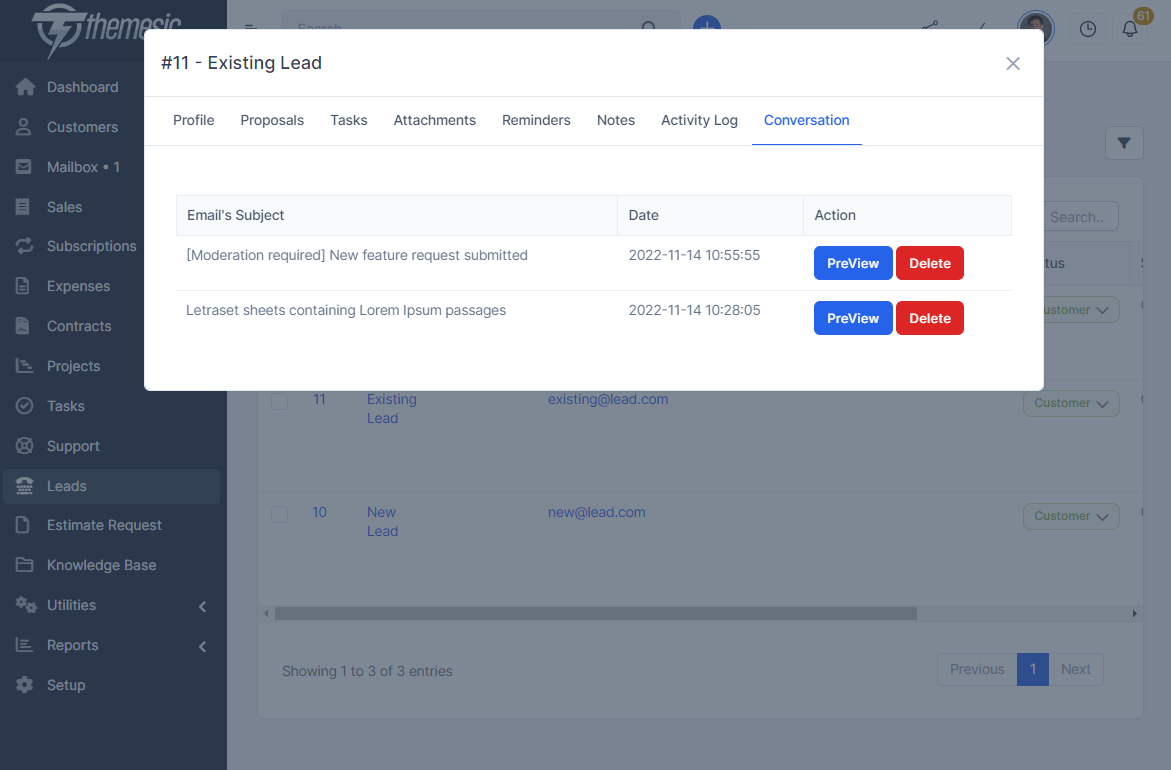The height and width of the screenshot is (770, 1171).
Task: Click the Support lifebuoy icon
Action: pyautogui.click(x=25, y=446)
